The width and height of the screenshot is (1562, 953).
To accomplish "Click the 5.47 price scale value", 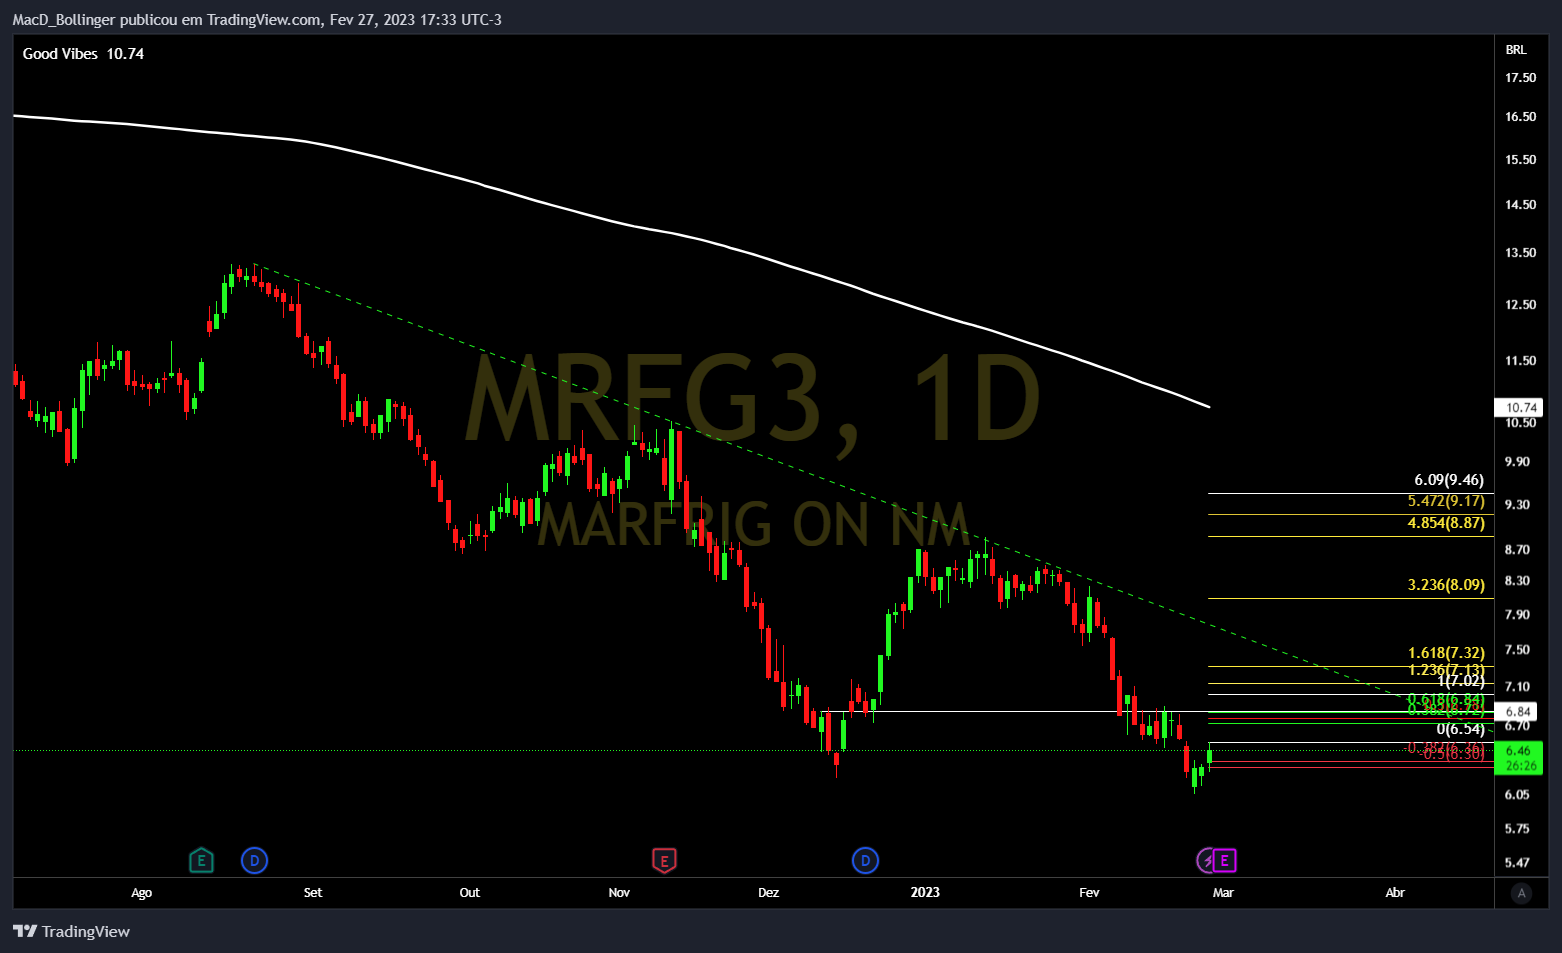I will click(1517, 863).
